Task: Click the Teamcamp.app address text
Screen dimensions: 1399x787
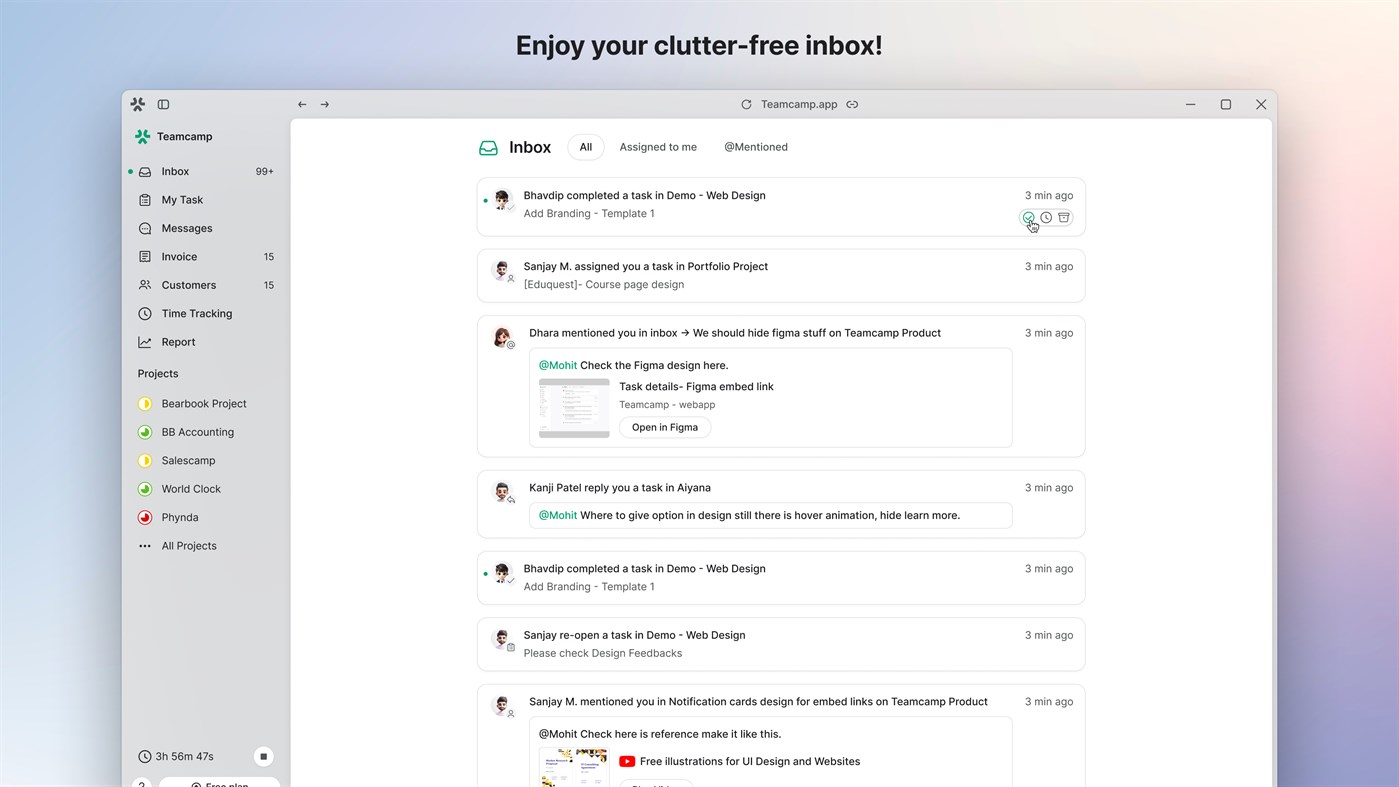Action: tap(799, 104)
